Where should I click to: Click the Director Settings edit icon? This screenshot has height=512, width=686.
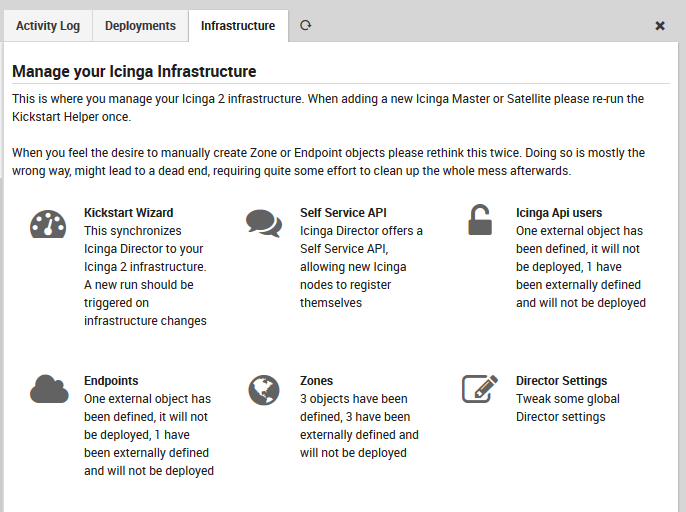coord(480,389)
